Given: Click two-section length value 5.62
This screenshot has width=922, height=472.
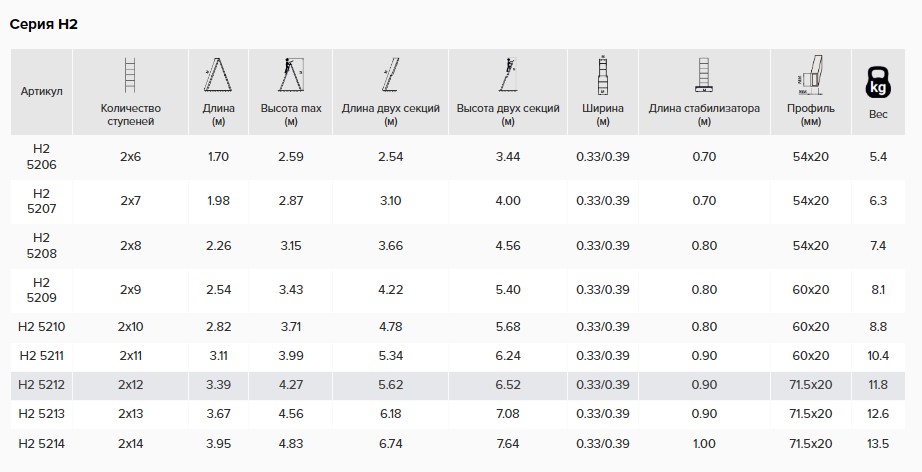Looking at the screenshot, I should point(390,385).
